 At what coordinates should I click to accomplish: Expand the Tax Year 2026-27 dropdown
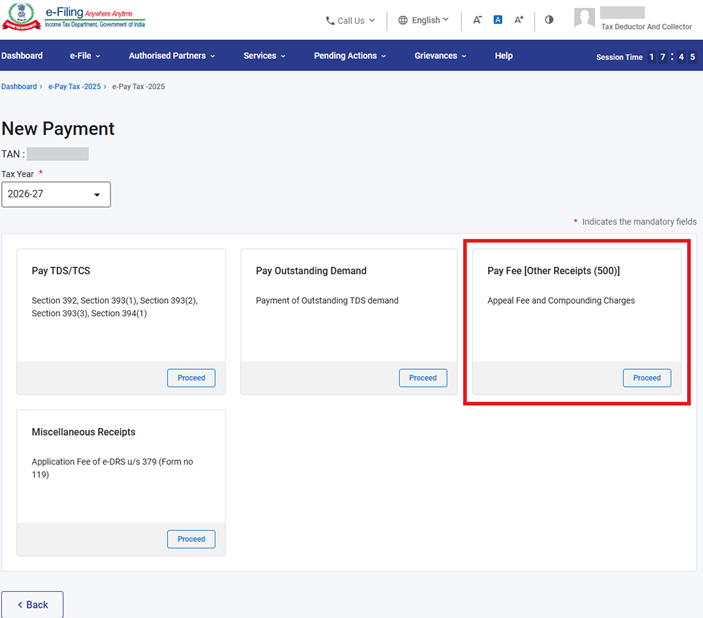click(56, 195)
